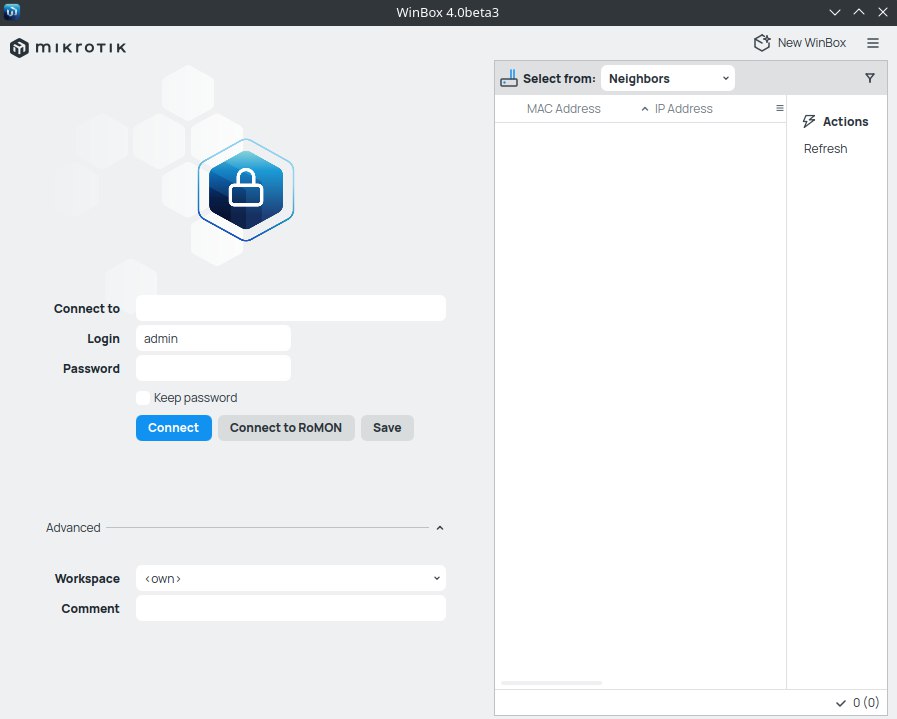Click the blue lock hexagon icon
The image size is (897, 719).
[x=246, y=190]
